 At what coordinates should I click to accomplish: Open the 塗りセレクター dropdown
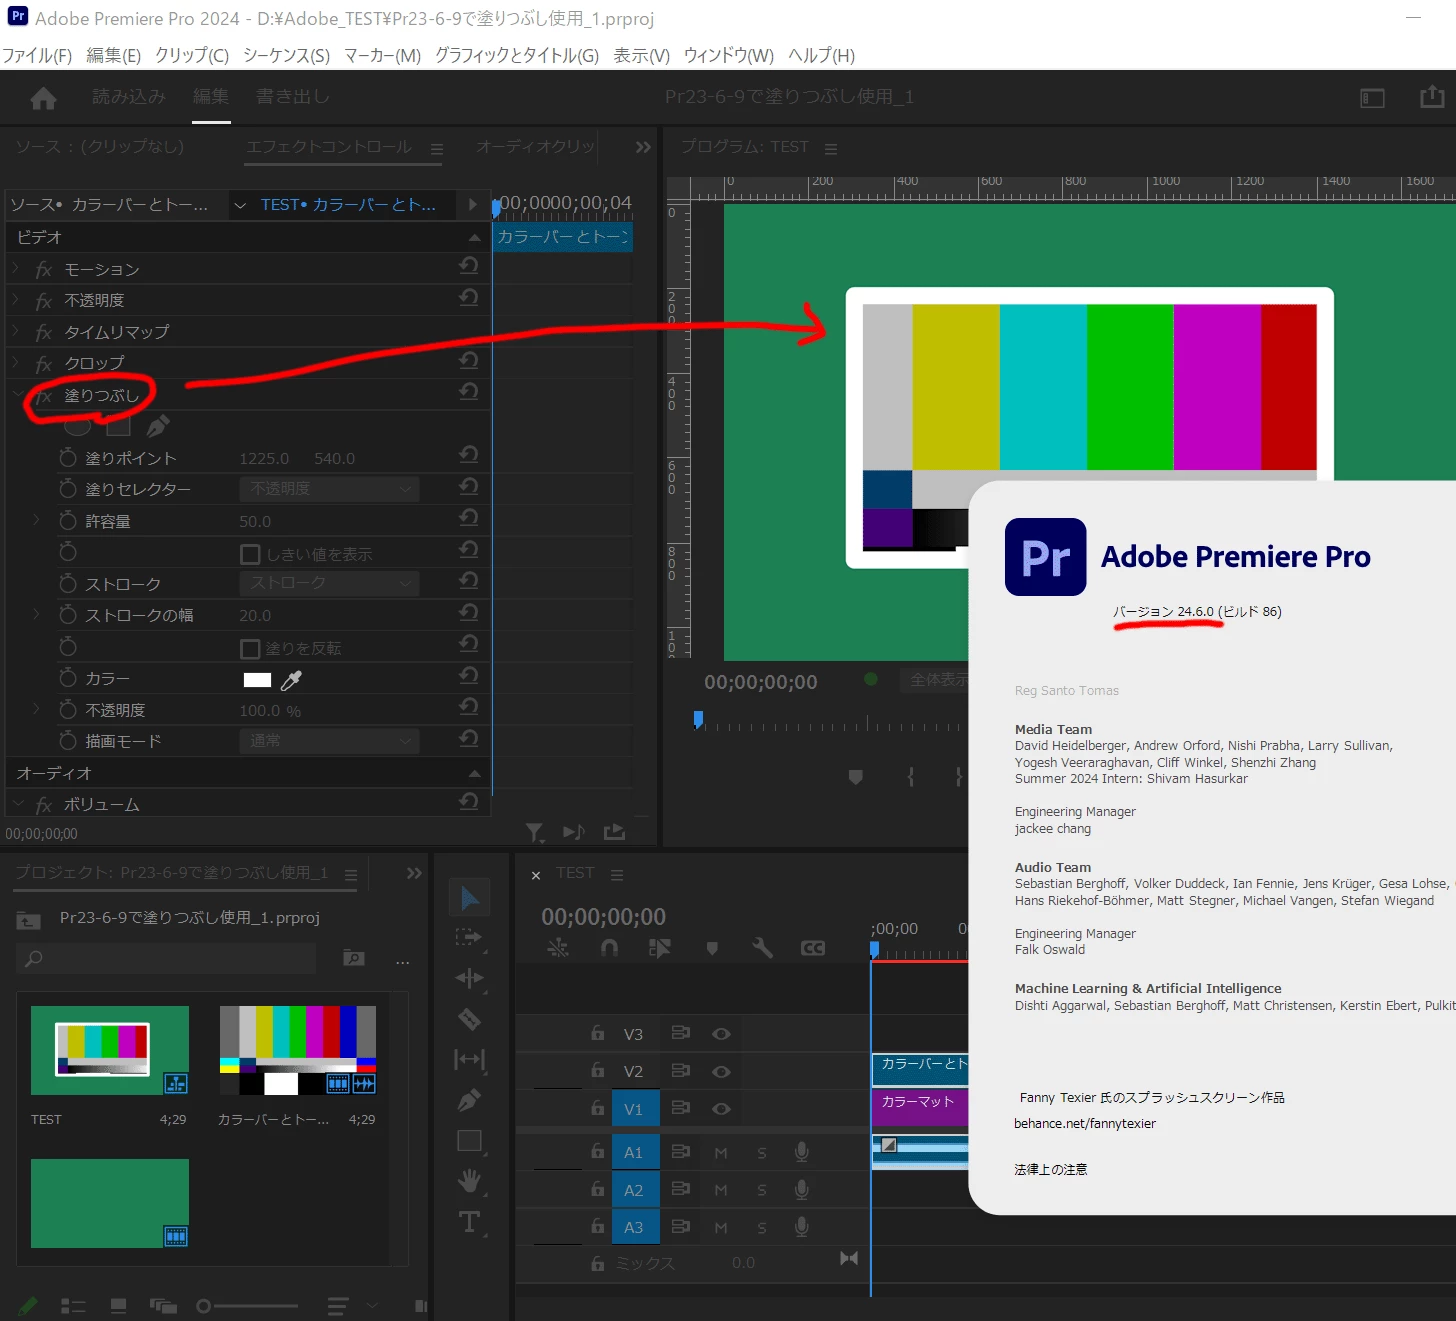pyautogui.click(x=329, y=489)
